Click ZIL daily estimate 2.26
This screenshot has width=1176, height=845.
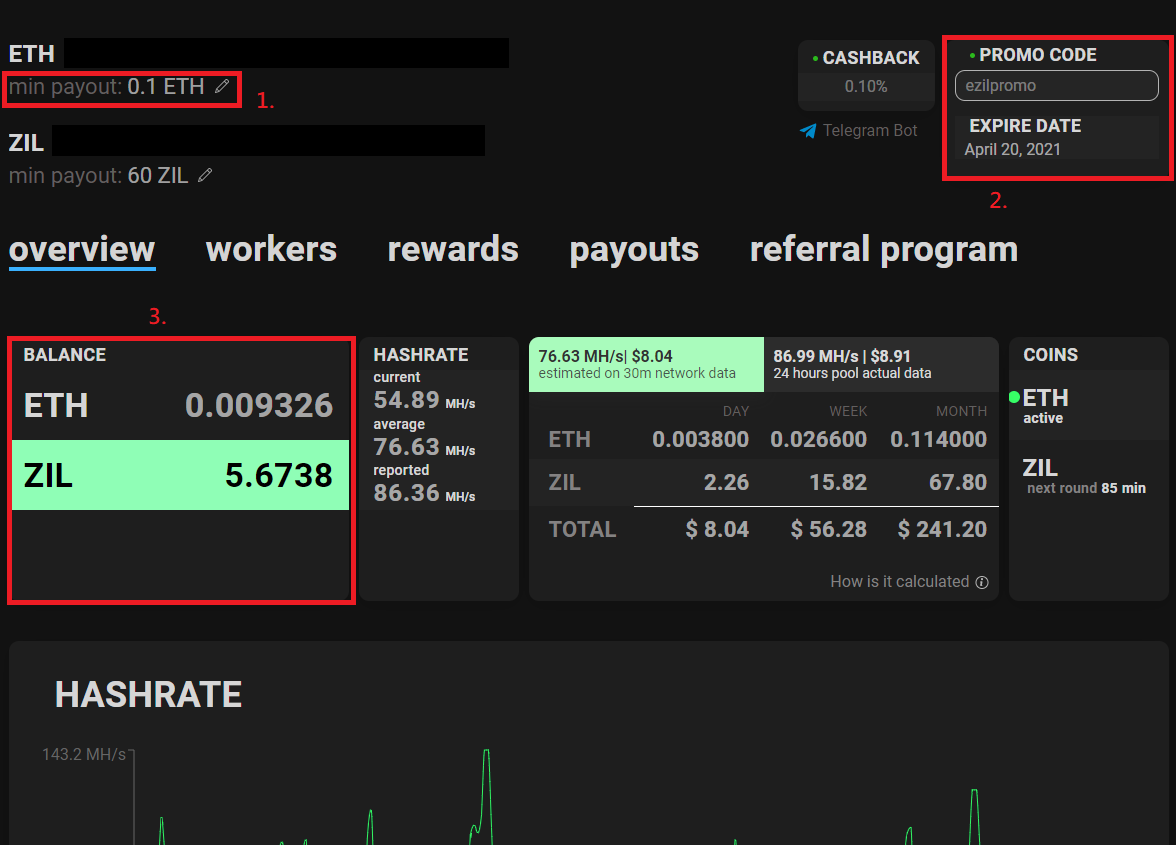click(726, 482)
